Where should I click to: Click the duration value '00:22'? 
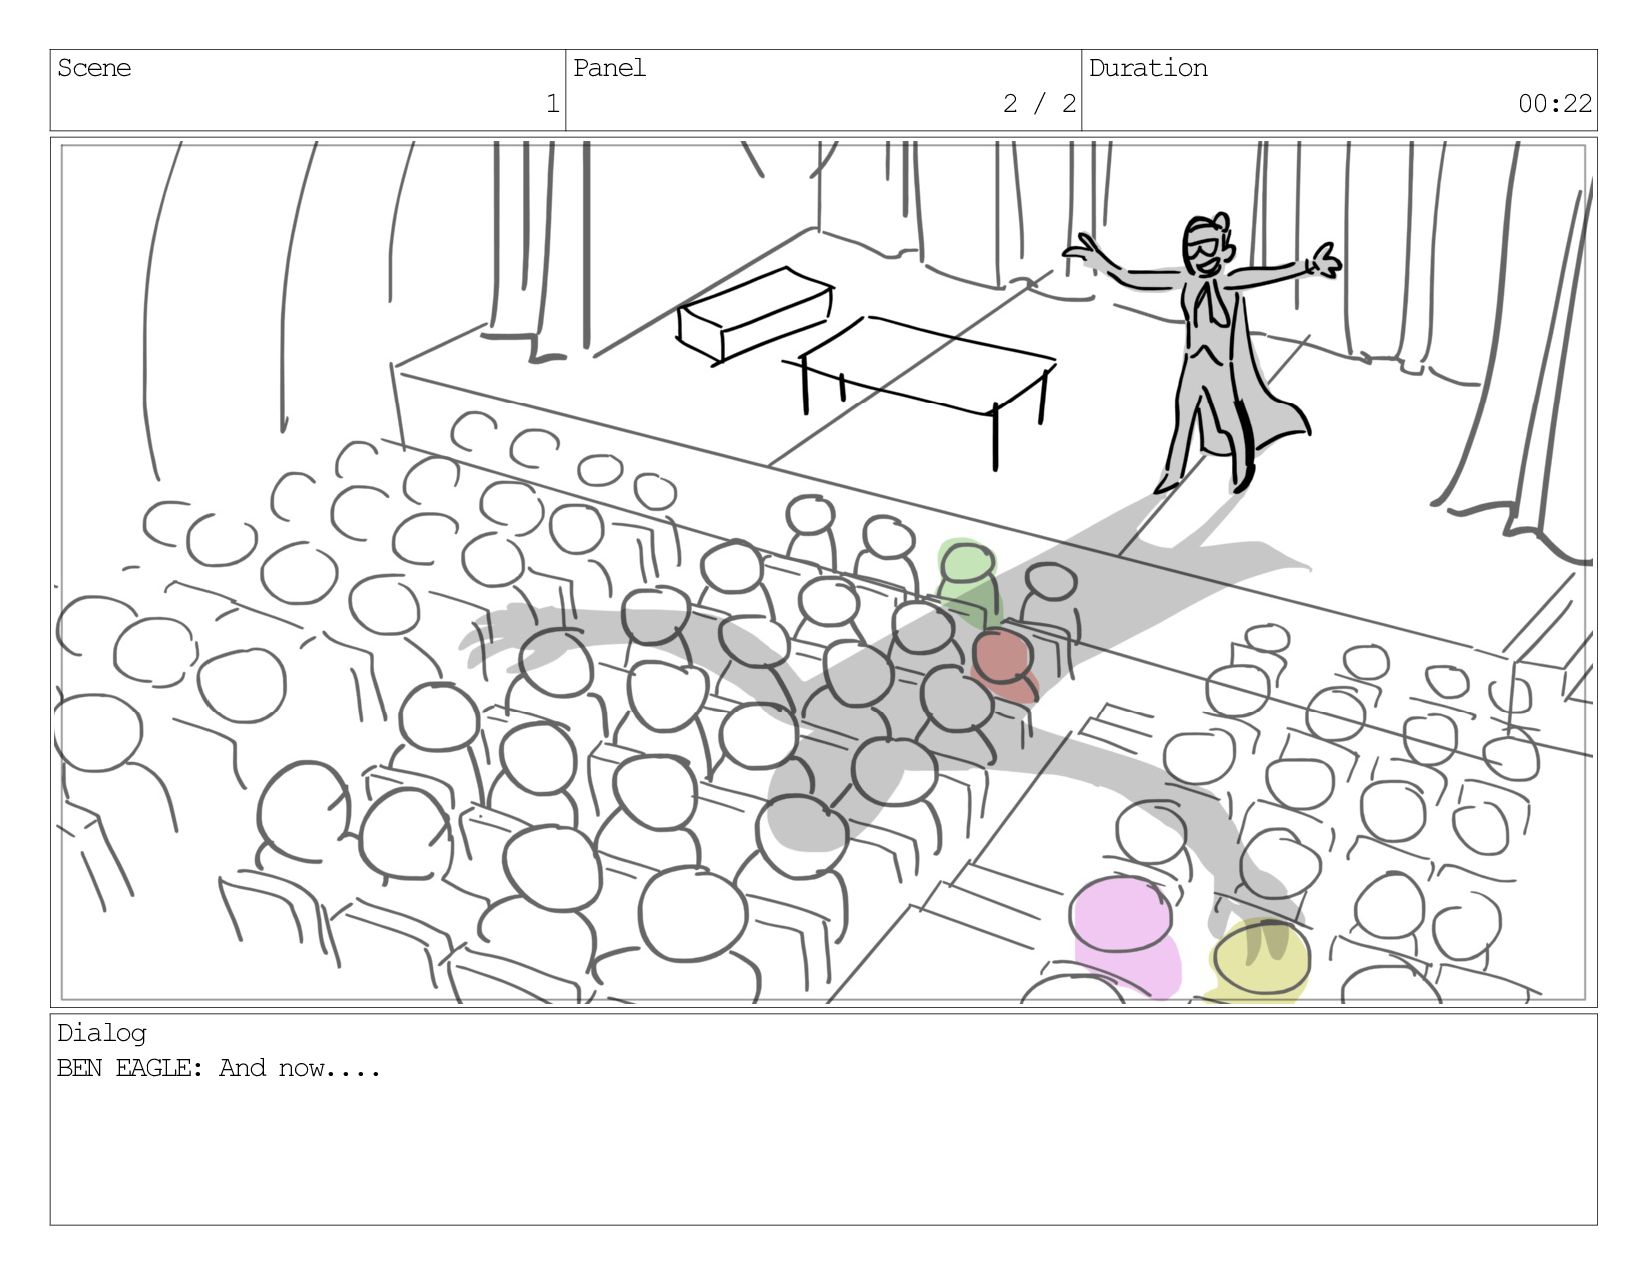coord(1554,103)
